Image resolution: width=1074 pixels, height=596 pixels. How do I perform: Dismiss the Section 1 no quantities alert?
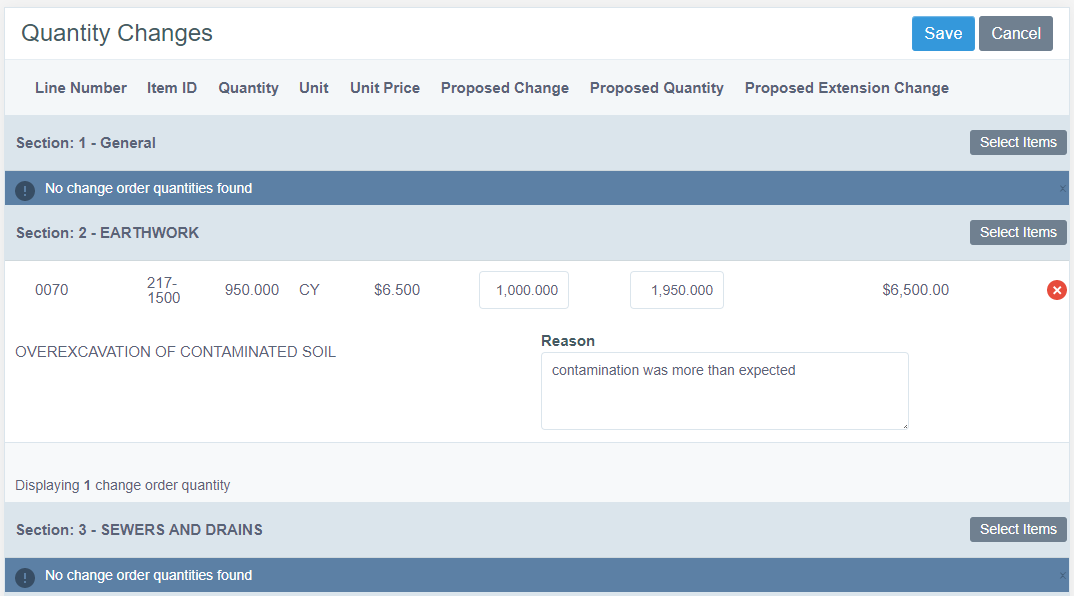(x=1062, y=188)
